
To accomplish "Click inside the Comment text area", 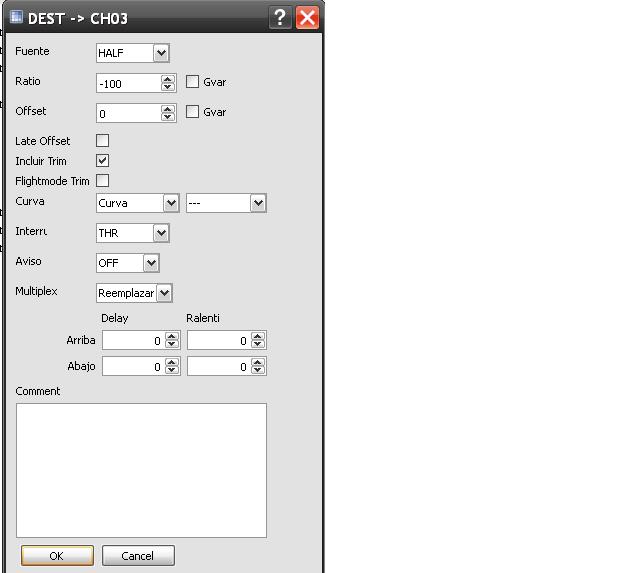I will pos(141,470).
